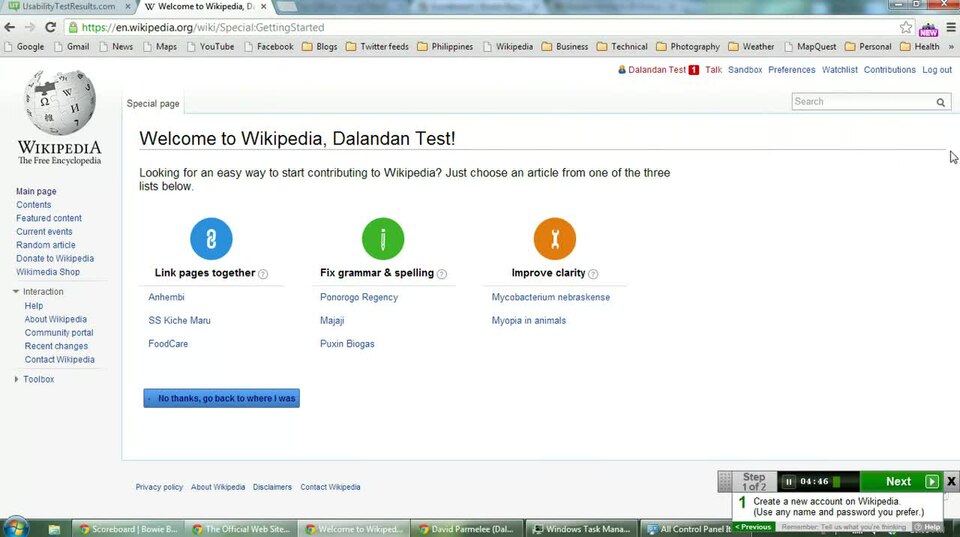Click the magnifier search icon in Wikipedia search box

pyautogui.click(x=940, y=102)
